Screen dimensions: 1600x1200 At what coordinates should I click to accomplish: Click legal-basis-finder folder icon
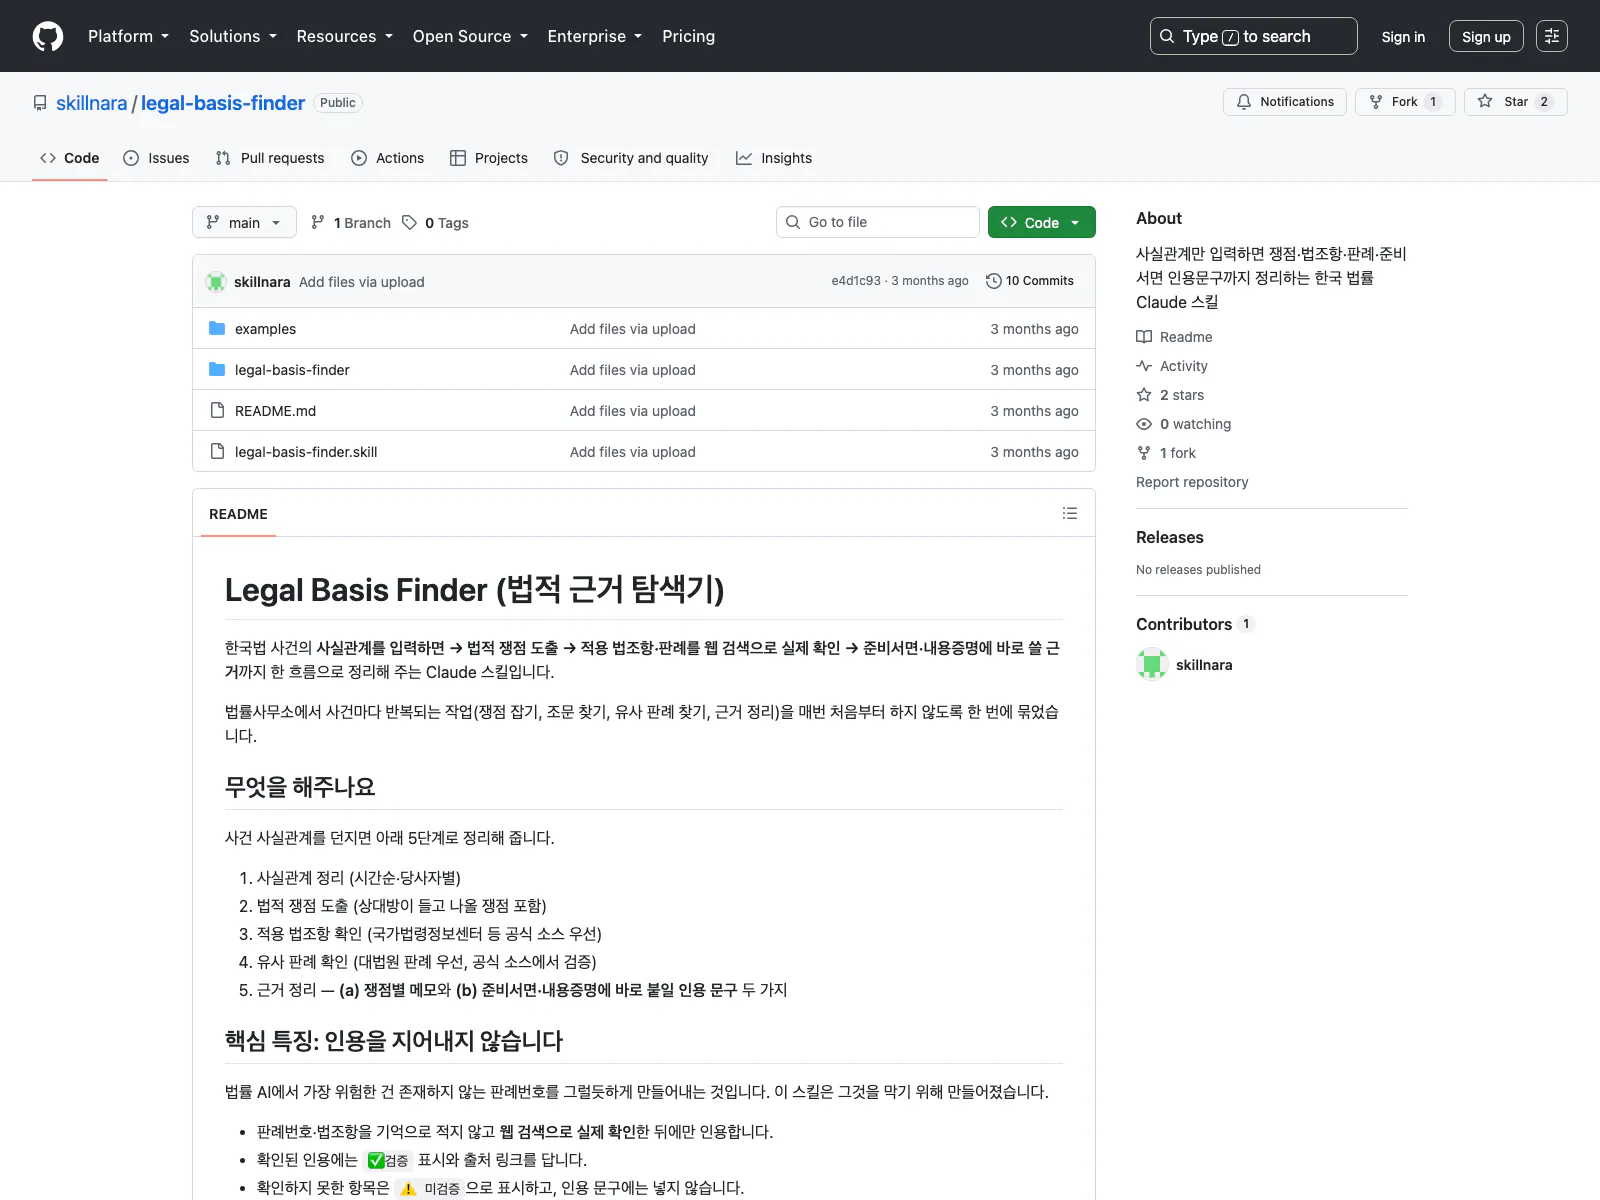click(217, 369)
